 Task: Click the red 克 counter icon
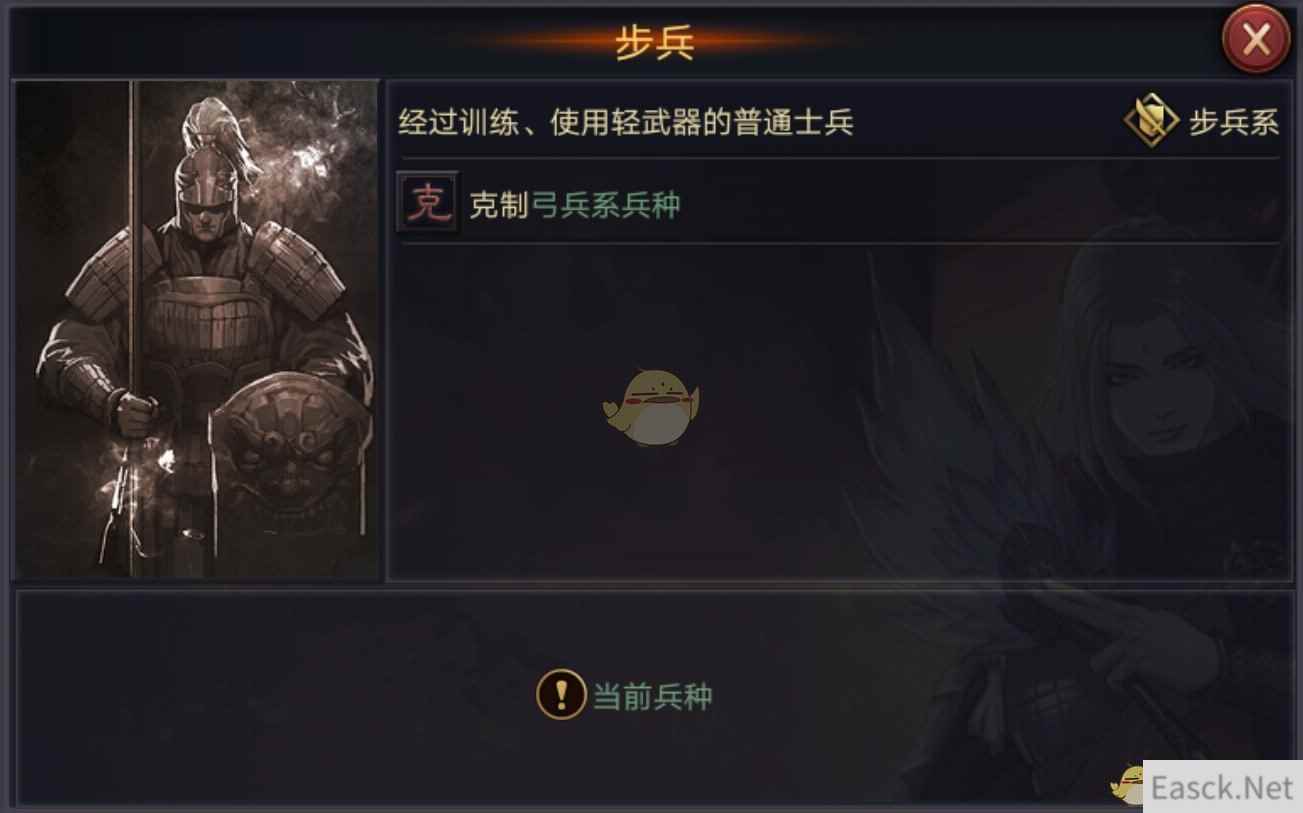click(x=429, y=203)
